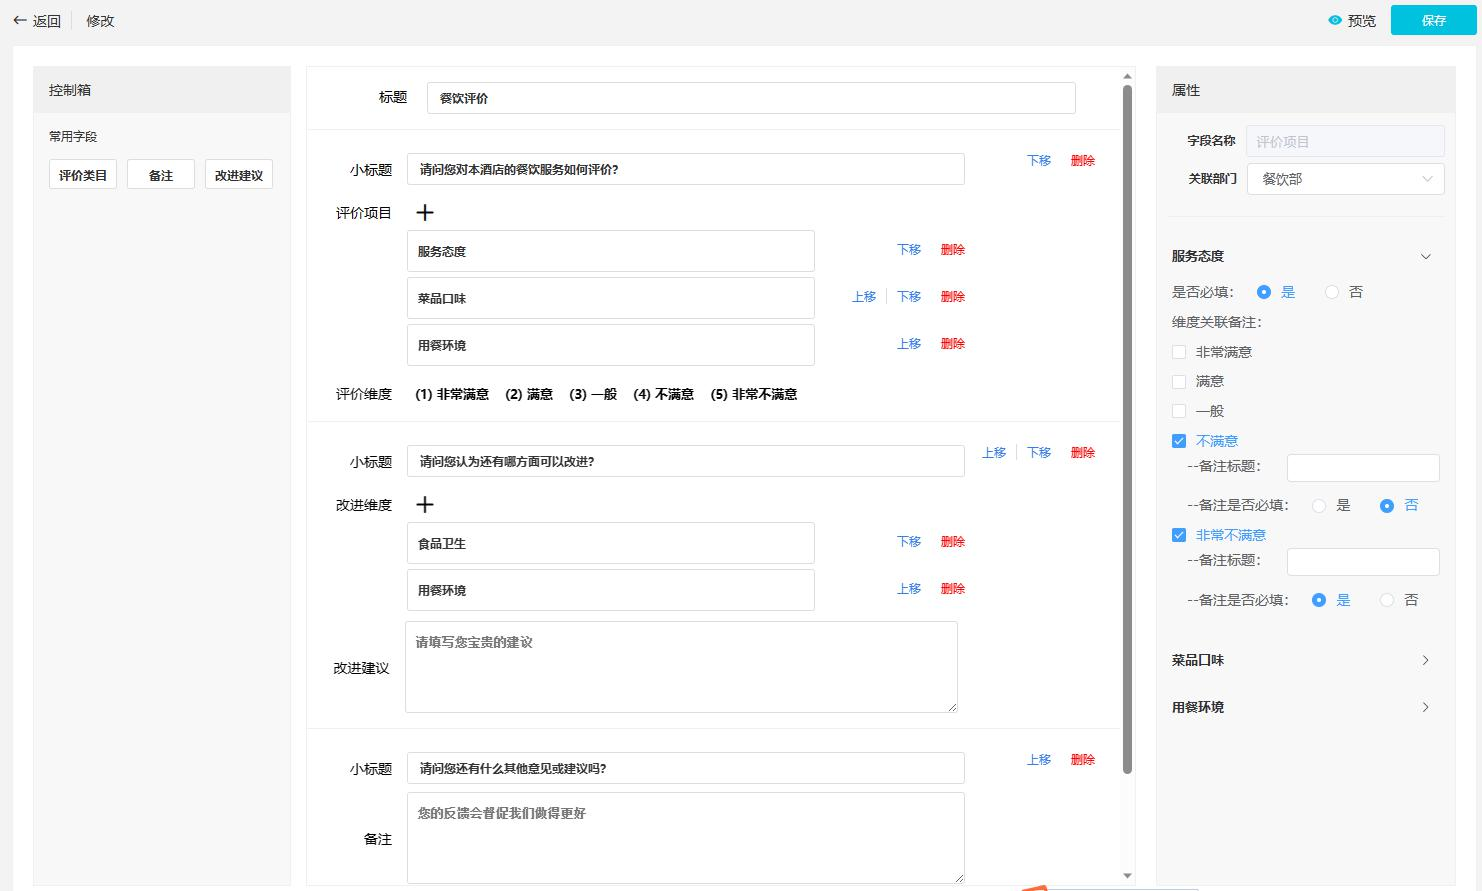Add the 改进建议 field from 控制箱
1482x891 pixels.
[239, 175]
